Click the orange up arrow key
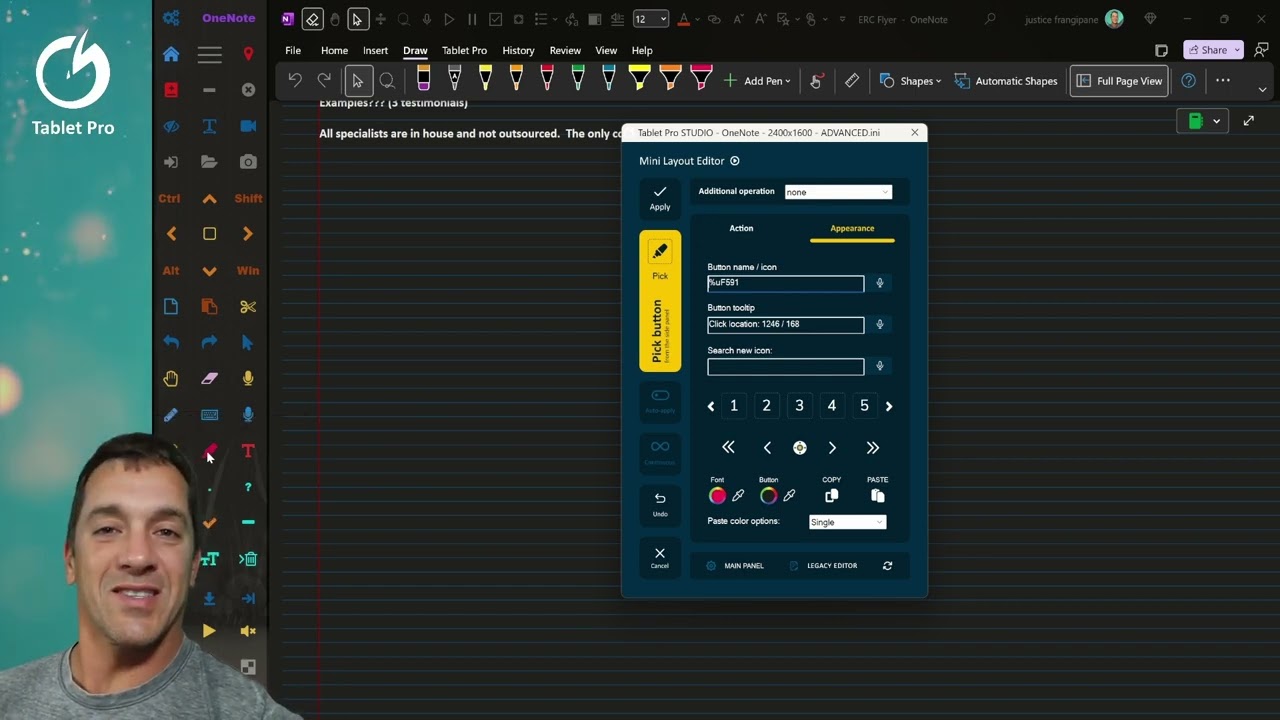 point(209,198)
